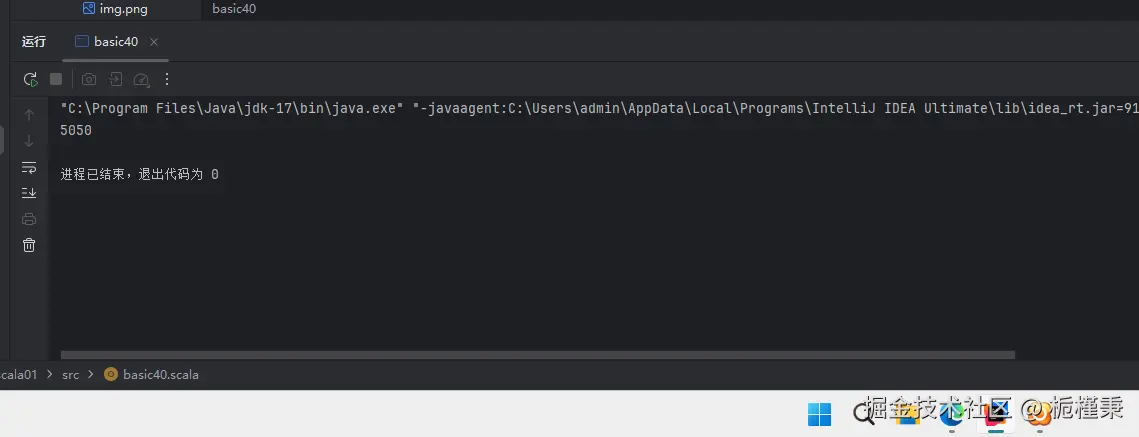1139x437 pixels.
Task: Click the basic40.scala breadcrumb
Action: [x=152, y=375]
